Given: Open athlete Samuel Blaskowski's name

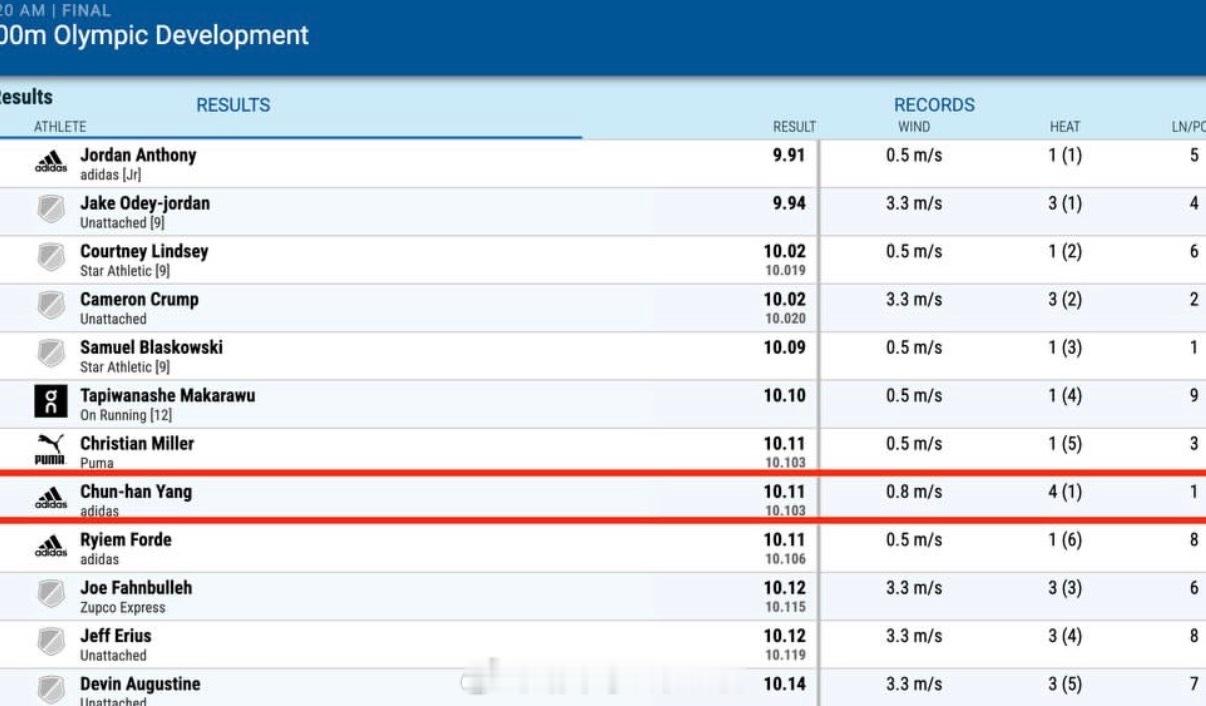Looking at the screenshot, I should pos(151,347).
